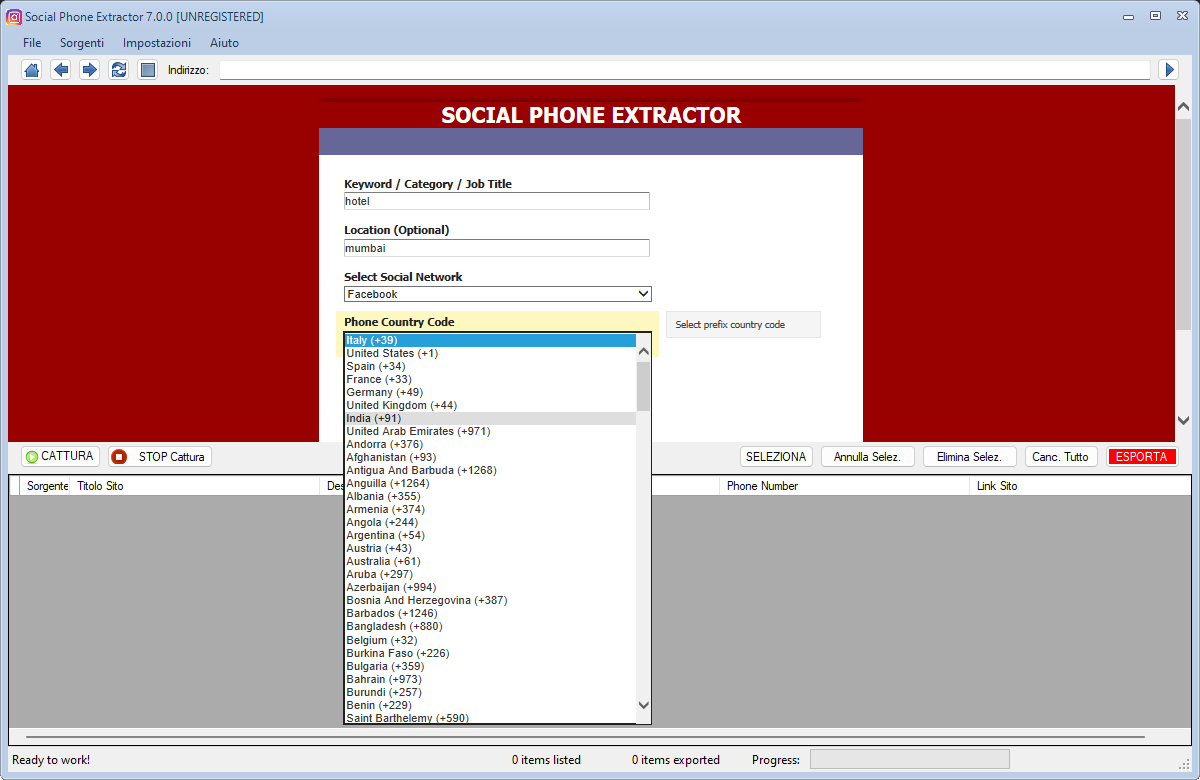Choose Spain (+34) country code
The width and height of the screenshot is (1200, 780).
pos(490,366)
